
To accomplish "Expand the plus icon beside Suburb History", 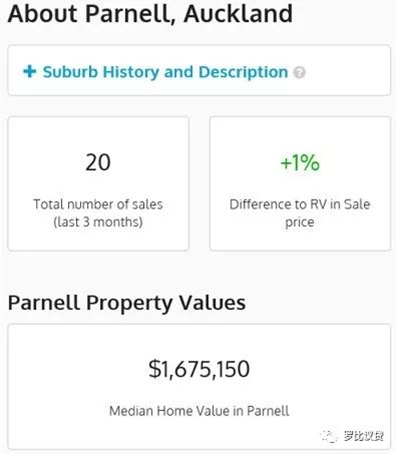I will click(29, 71).
